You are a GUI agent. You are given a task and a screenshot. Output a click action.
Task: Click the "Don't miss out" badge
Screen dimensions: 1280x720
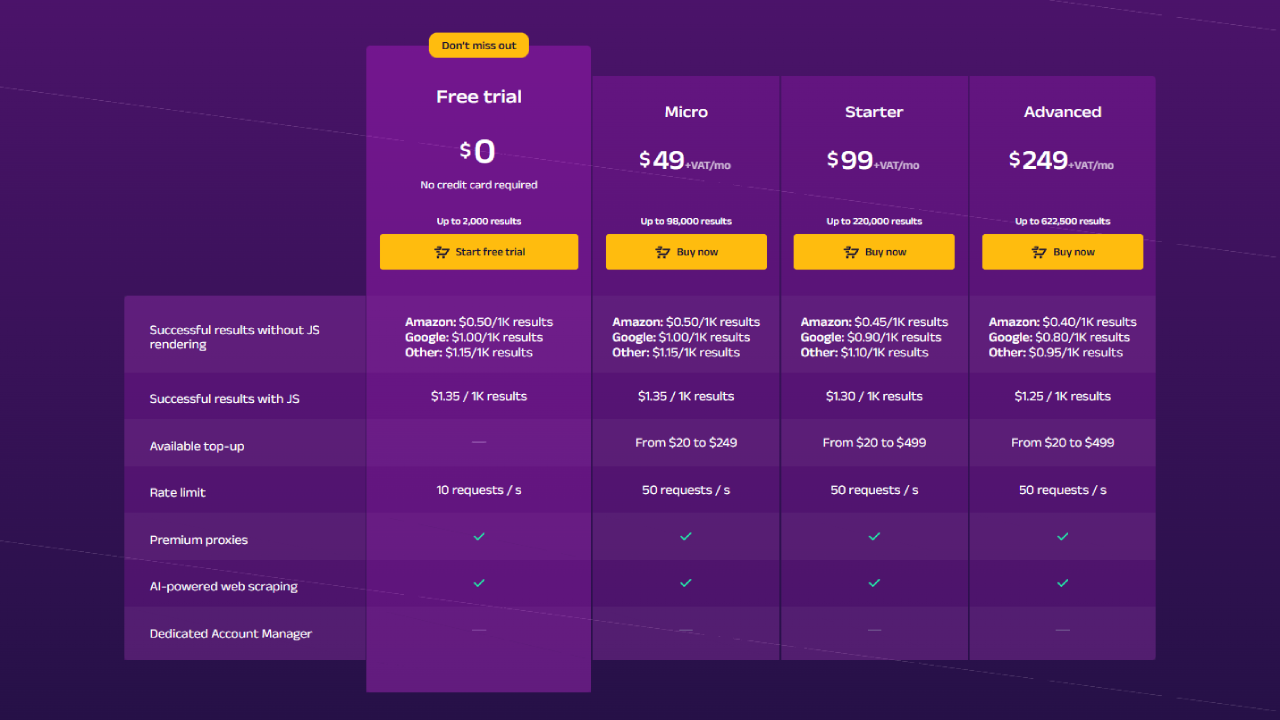click(x=479, y=45)
